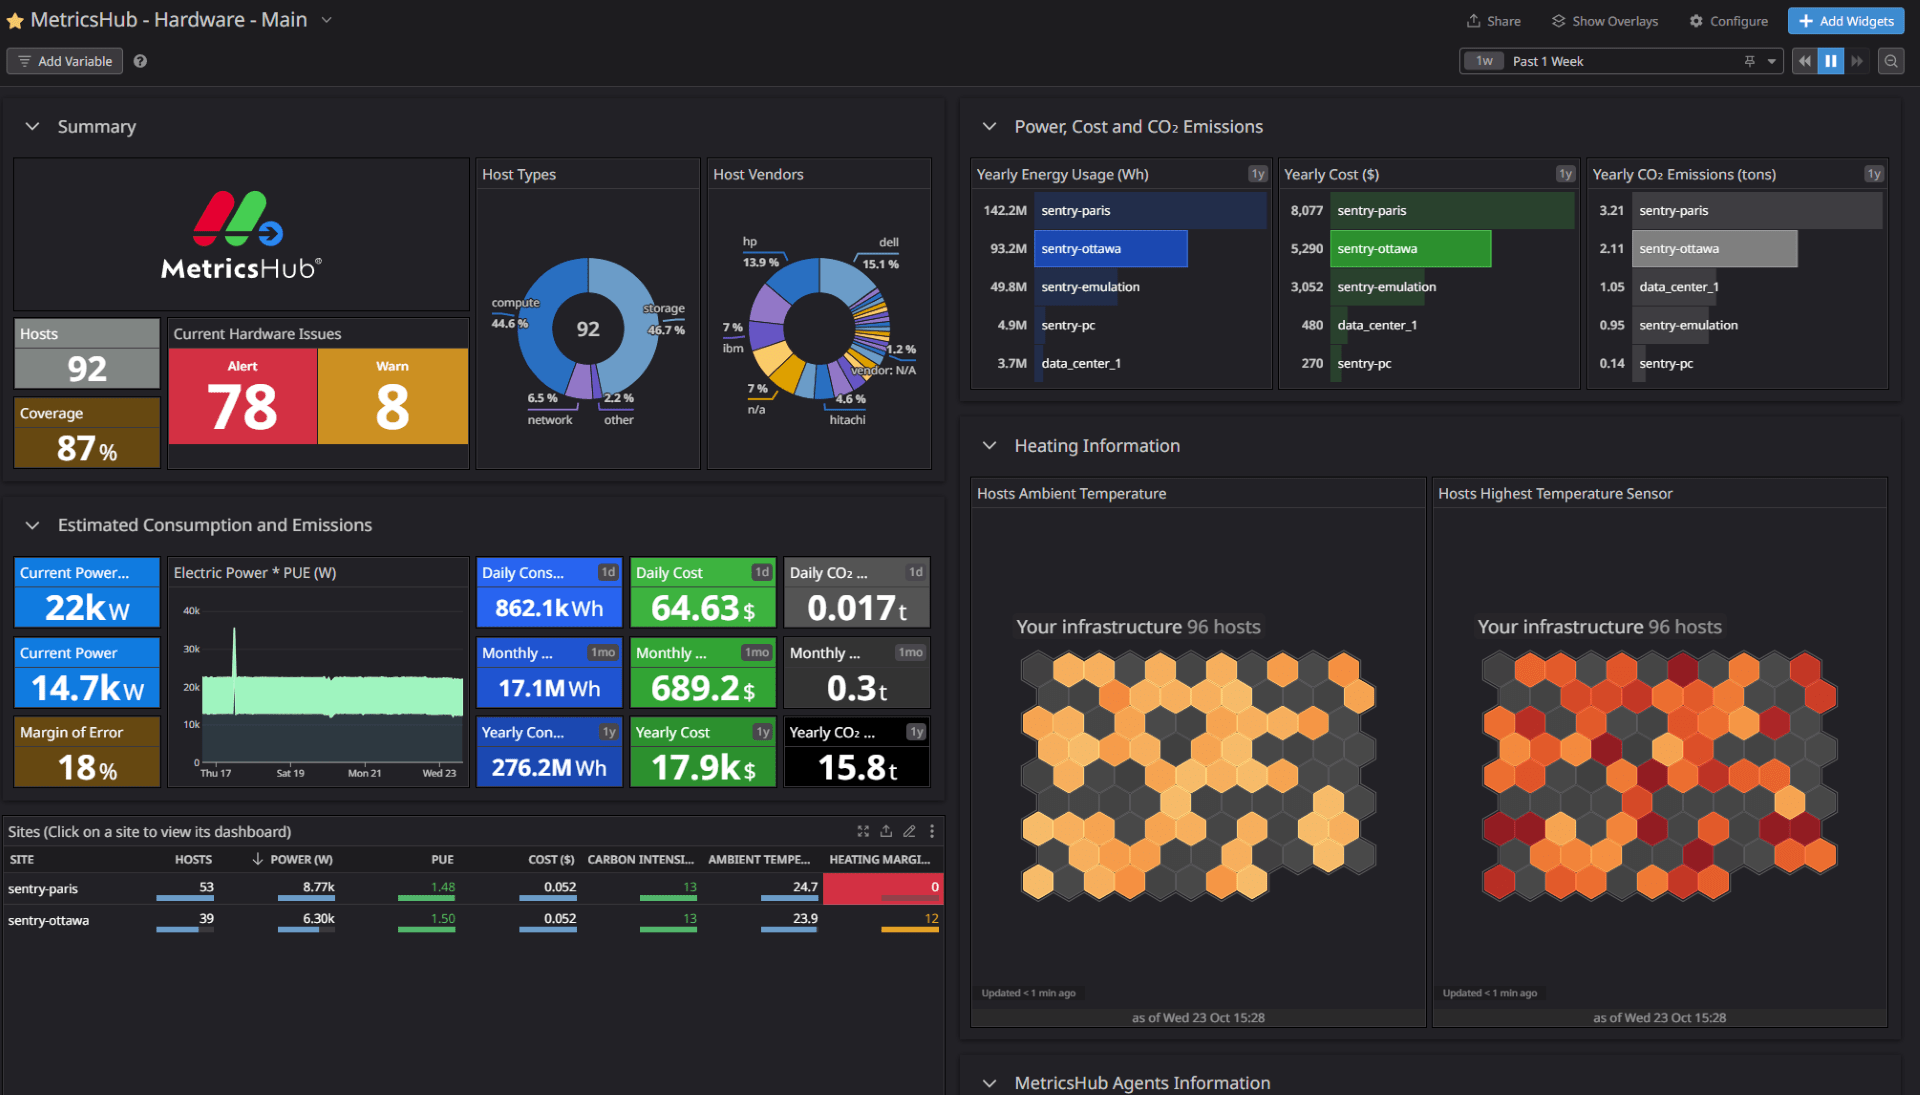Collapse Estimated Consumption and Emissions section
This screenshot has height=1095, width=1920.
point(32,525)
